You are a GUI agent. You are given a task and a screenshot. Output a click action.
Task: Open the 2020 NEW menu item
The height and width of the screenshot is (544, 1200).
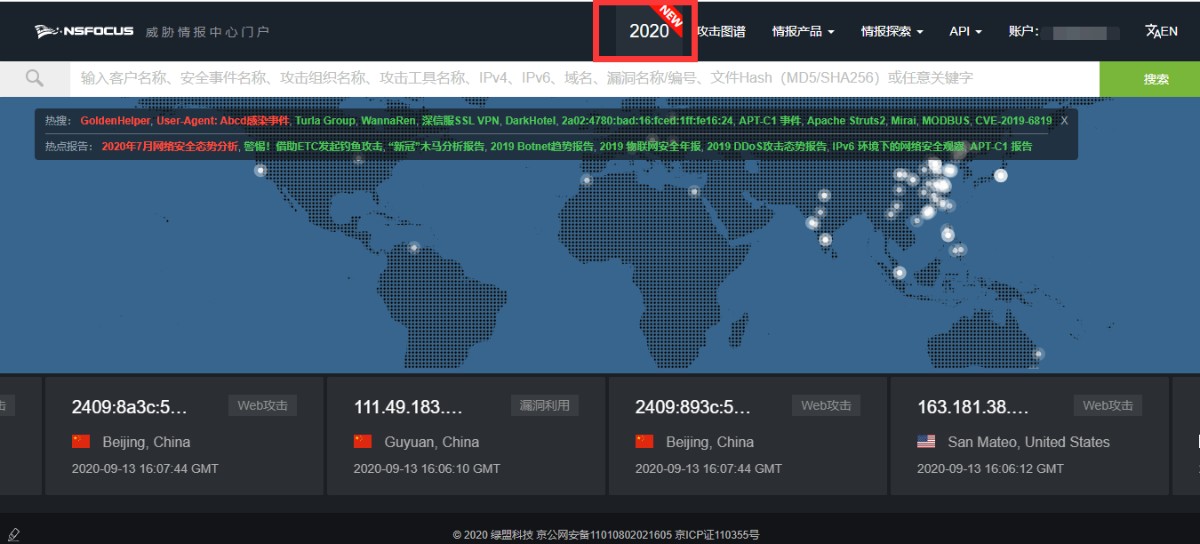tap(648, 31)
